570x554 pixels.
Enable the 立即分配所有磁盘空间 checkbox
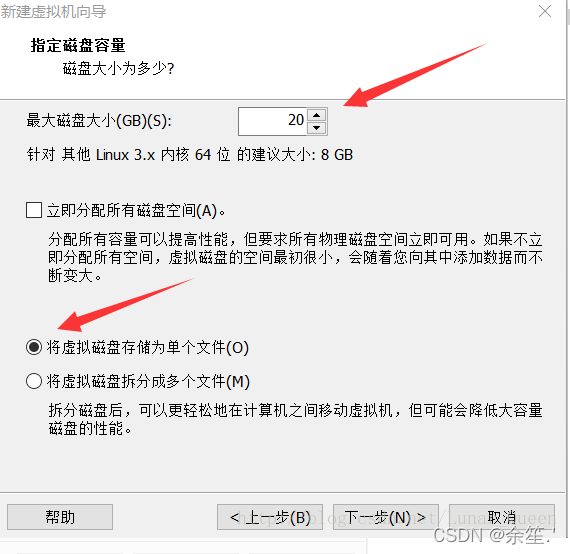(34, 210)
